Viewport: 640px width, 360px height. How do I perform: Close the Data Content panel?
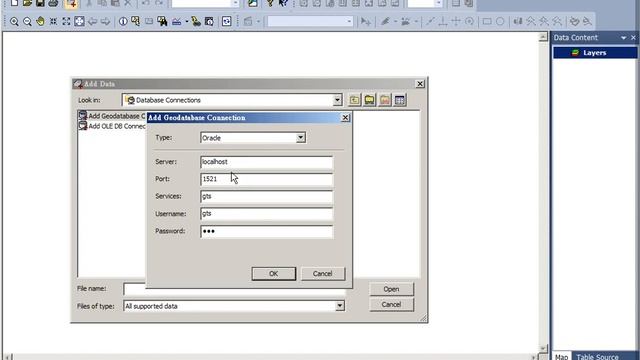pyautogui.click(x=633, y=38)
